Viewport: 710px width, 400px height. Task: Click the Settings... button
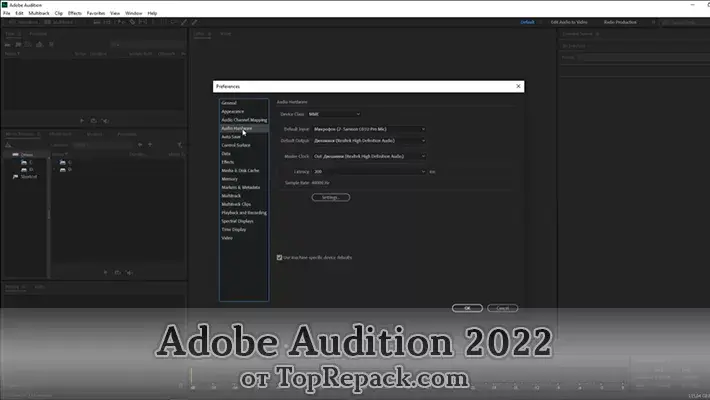[x=331, y=198]
